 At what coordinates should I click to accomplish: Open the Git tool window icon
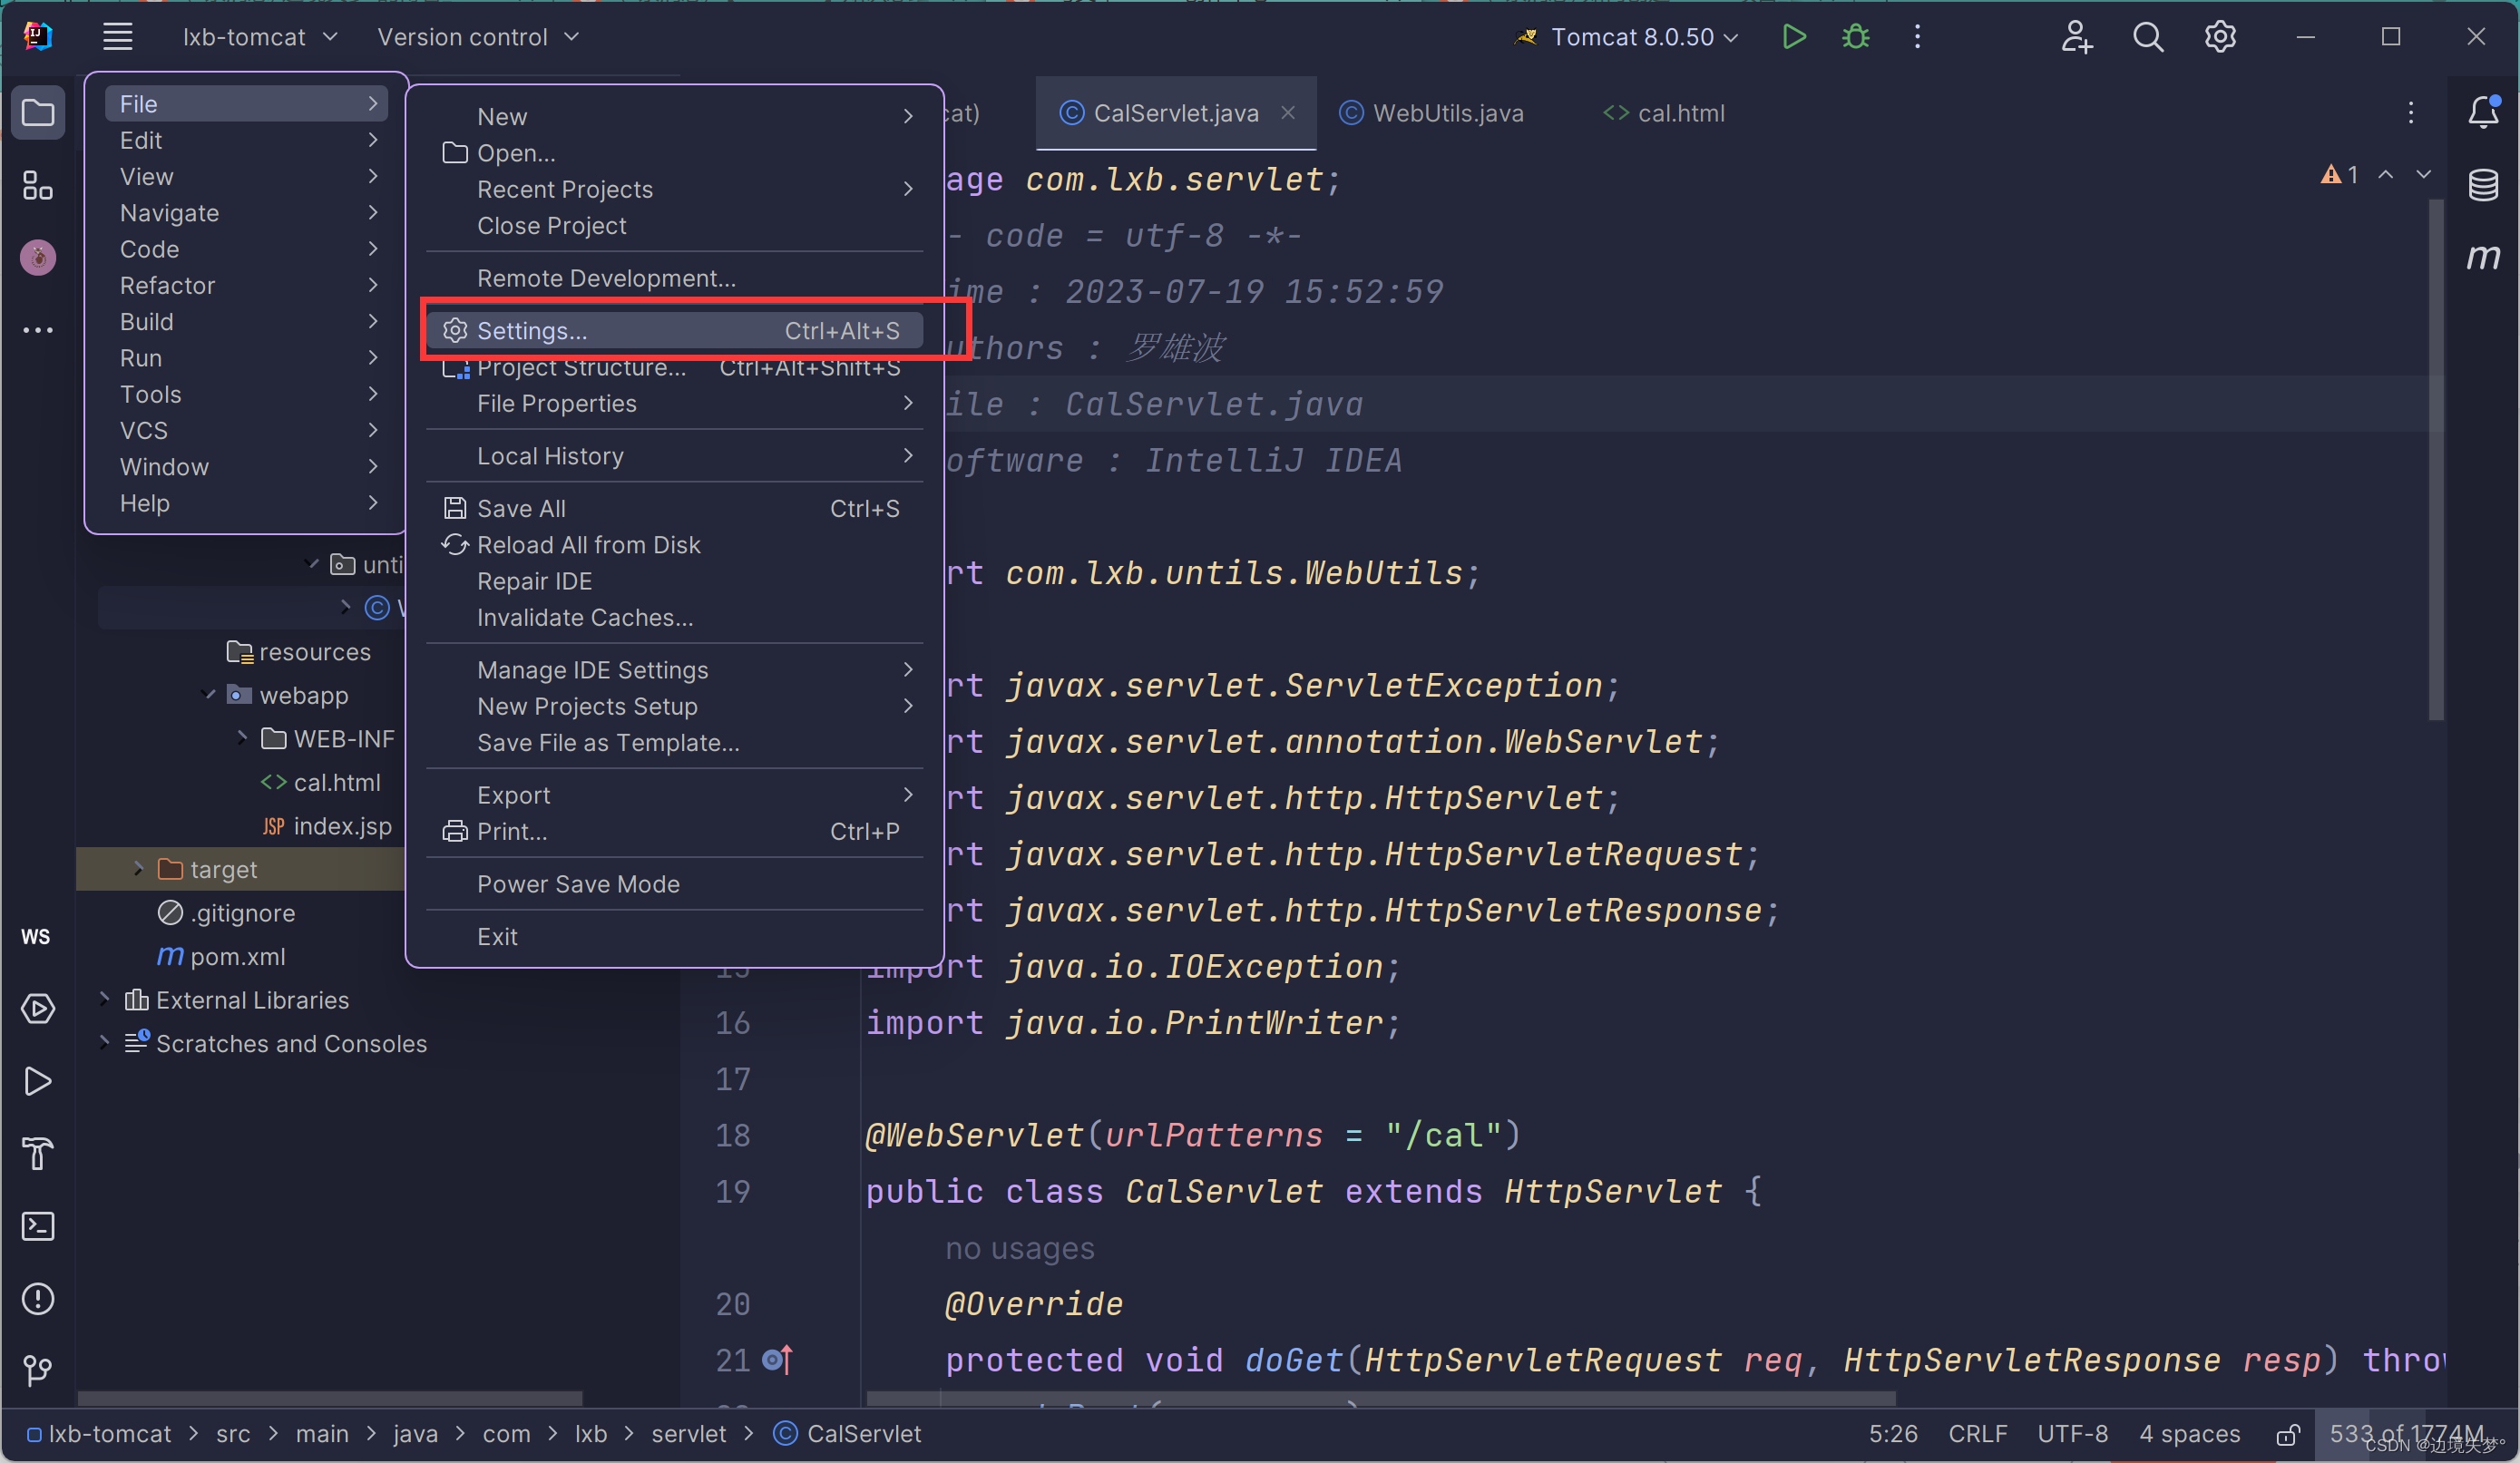[x=38, y=1370]
